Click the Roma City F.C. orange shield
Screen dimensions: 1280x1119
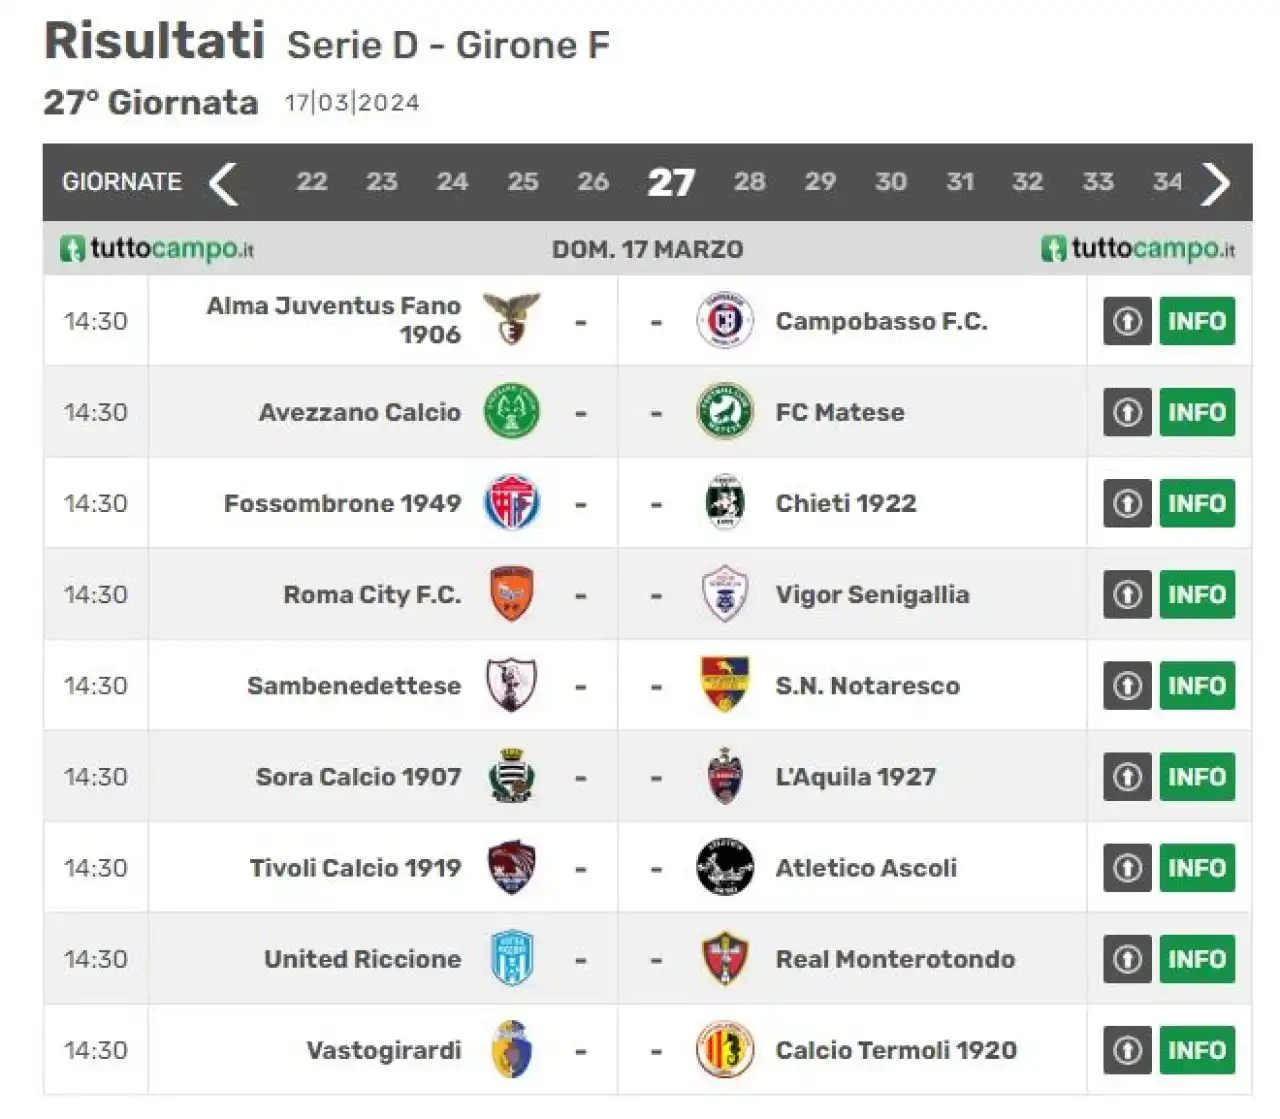tap(512, 594)
